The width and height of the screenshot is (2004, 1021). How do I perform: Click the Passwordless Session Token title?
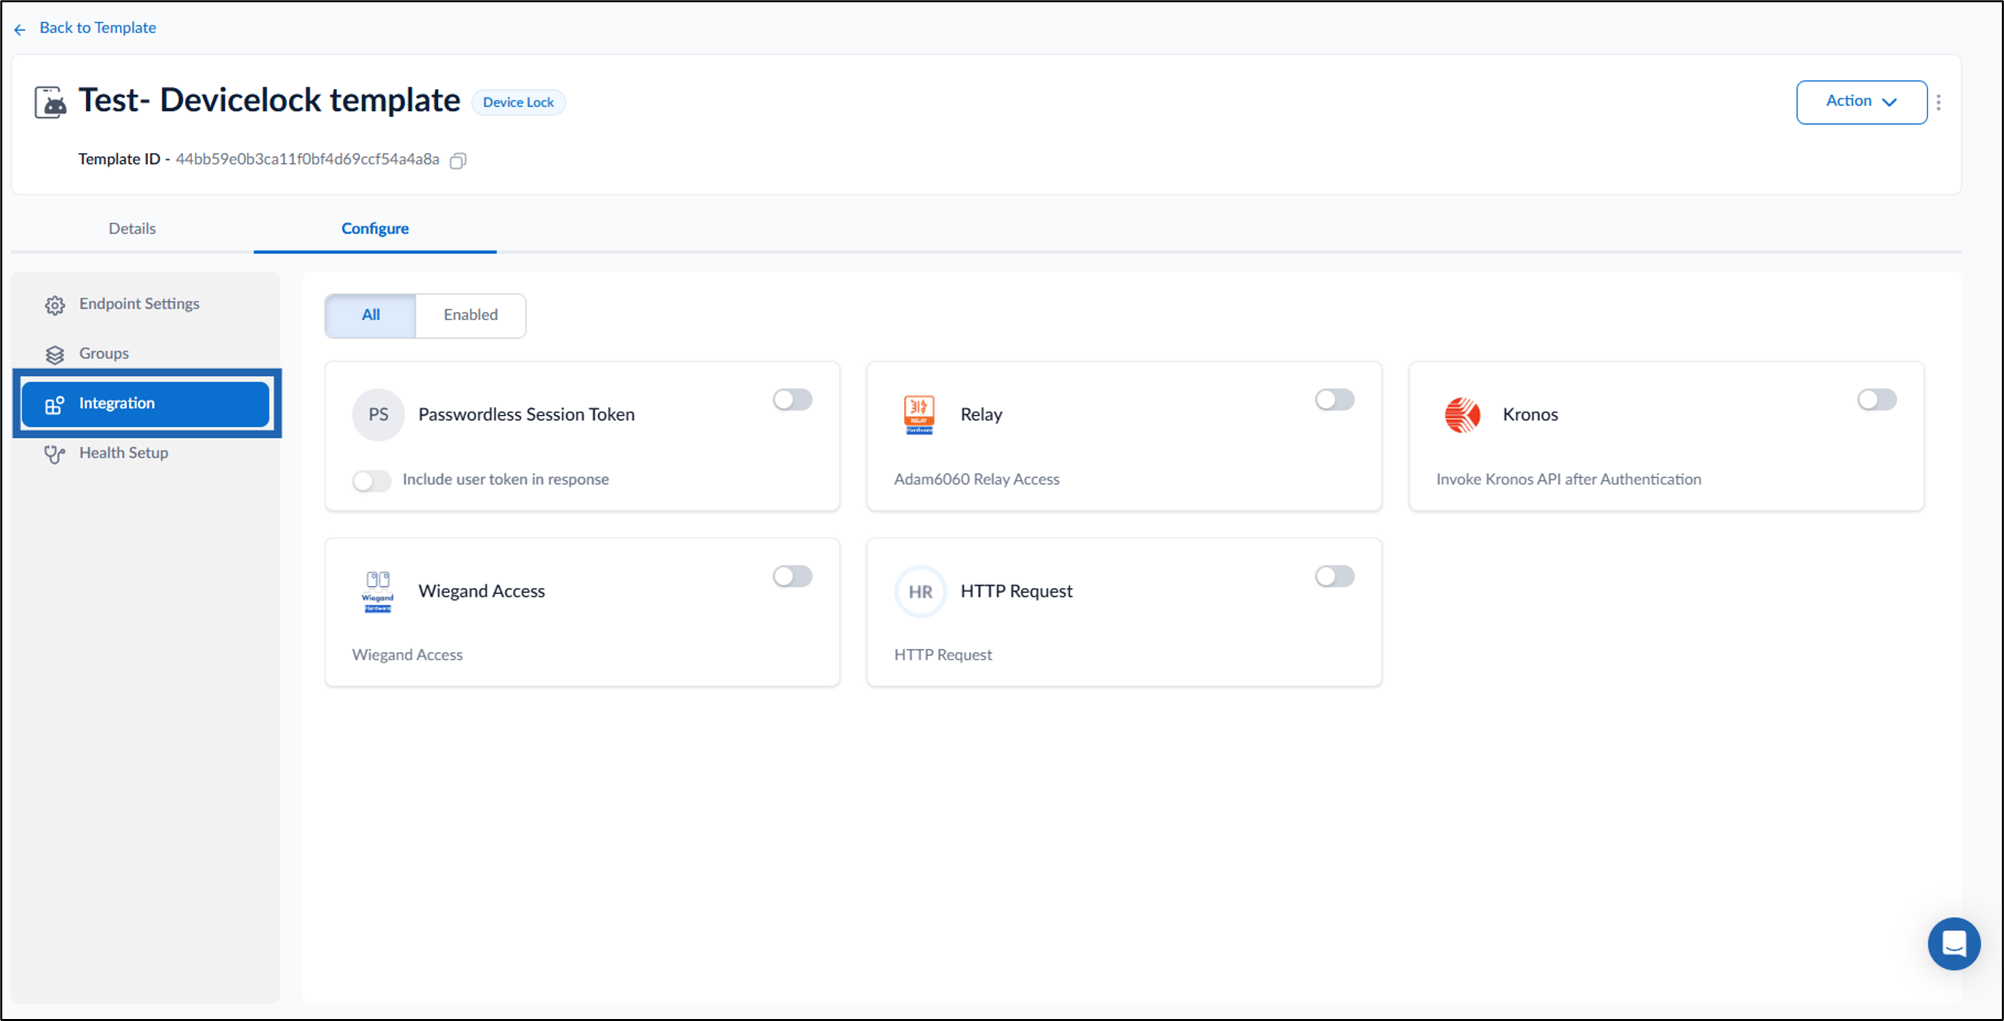tap(526, 414)
